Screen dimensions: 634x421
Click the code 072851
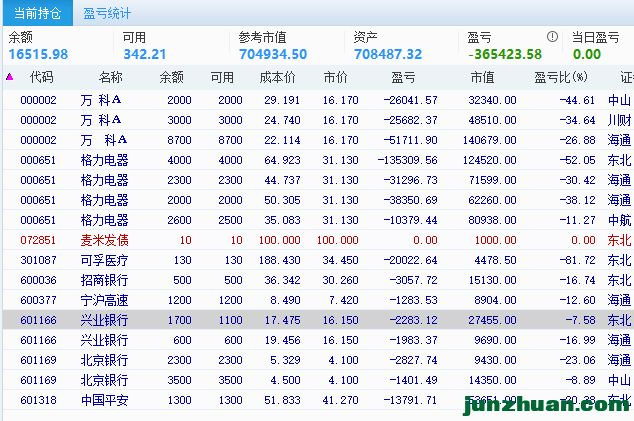38,240
